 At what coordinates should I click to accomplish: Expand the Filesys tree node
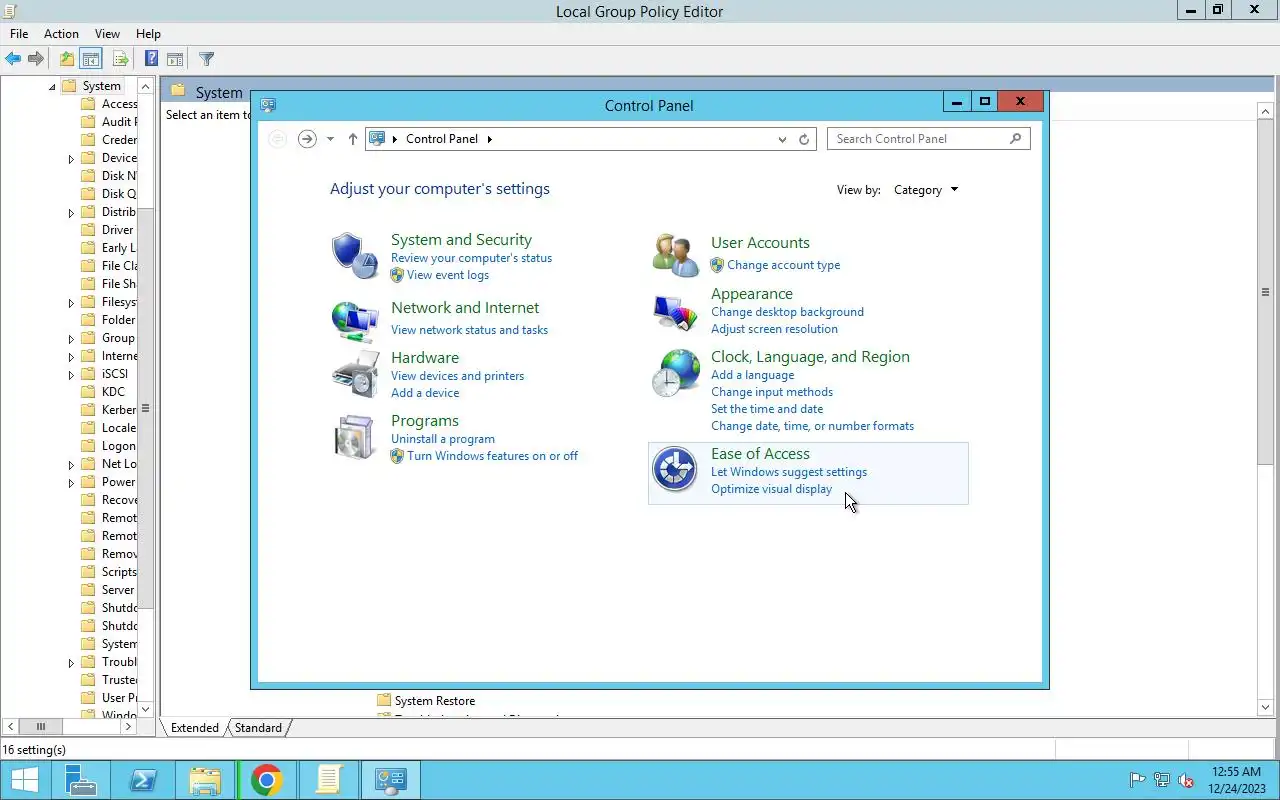71,302
